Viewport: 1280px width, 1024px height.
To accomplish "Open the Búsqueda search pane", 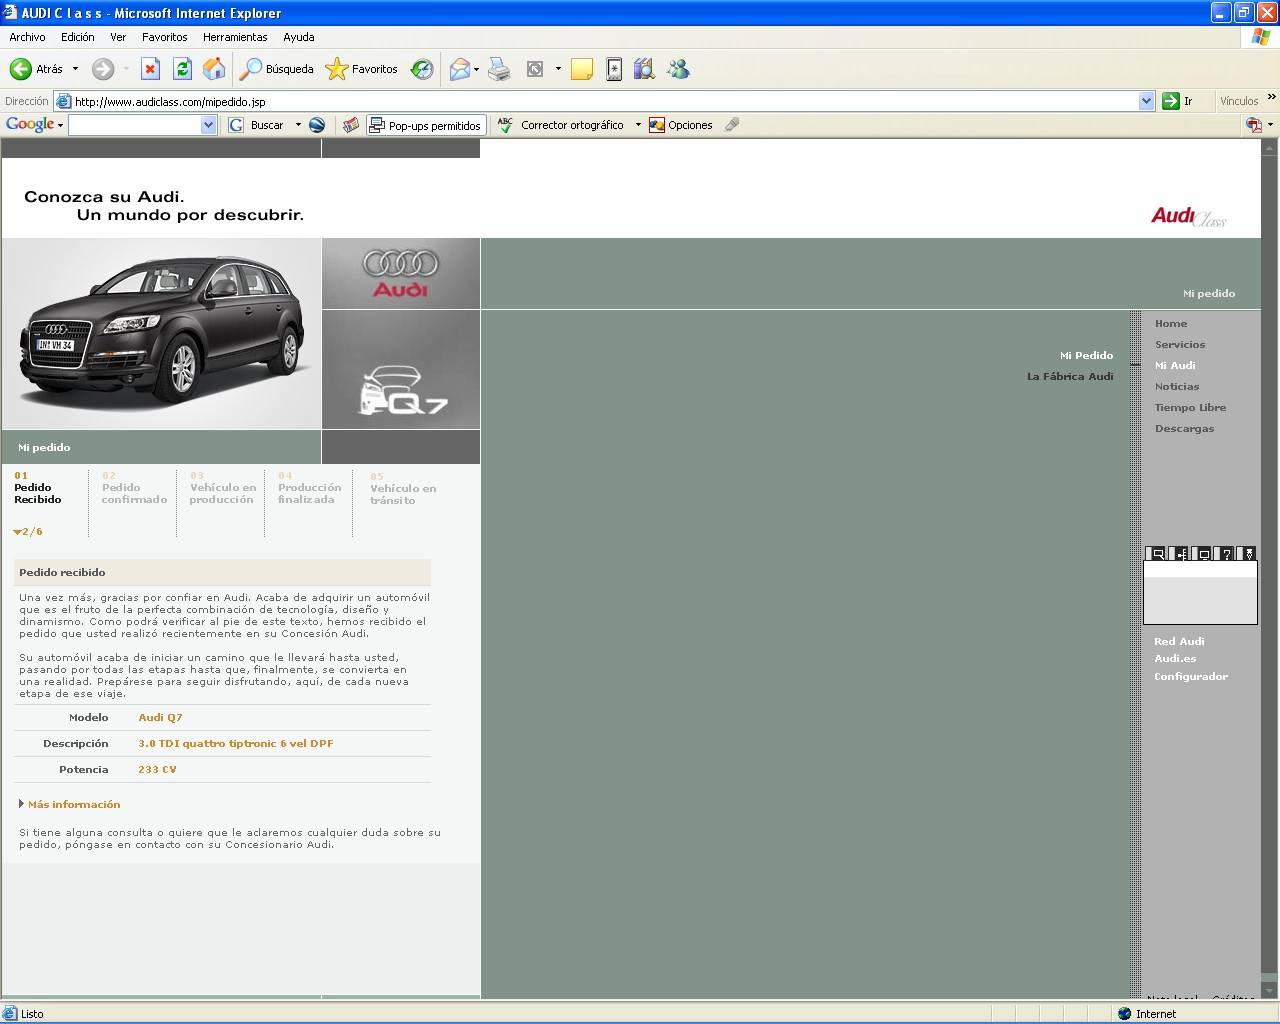I will pyautogui.click(x=277, y=69).
